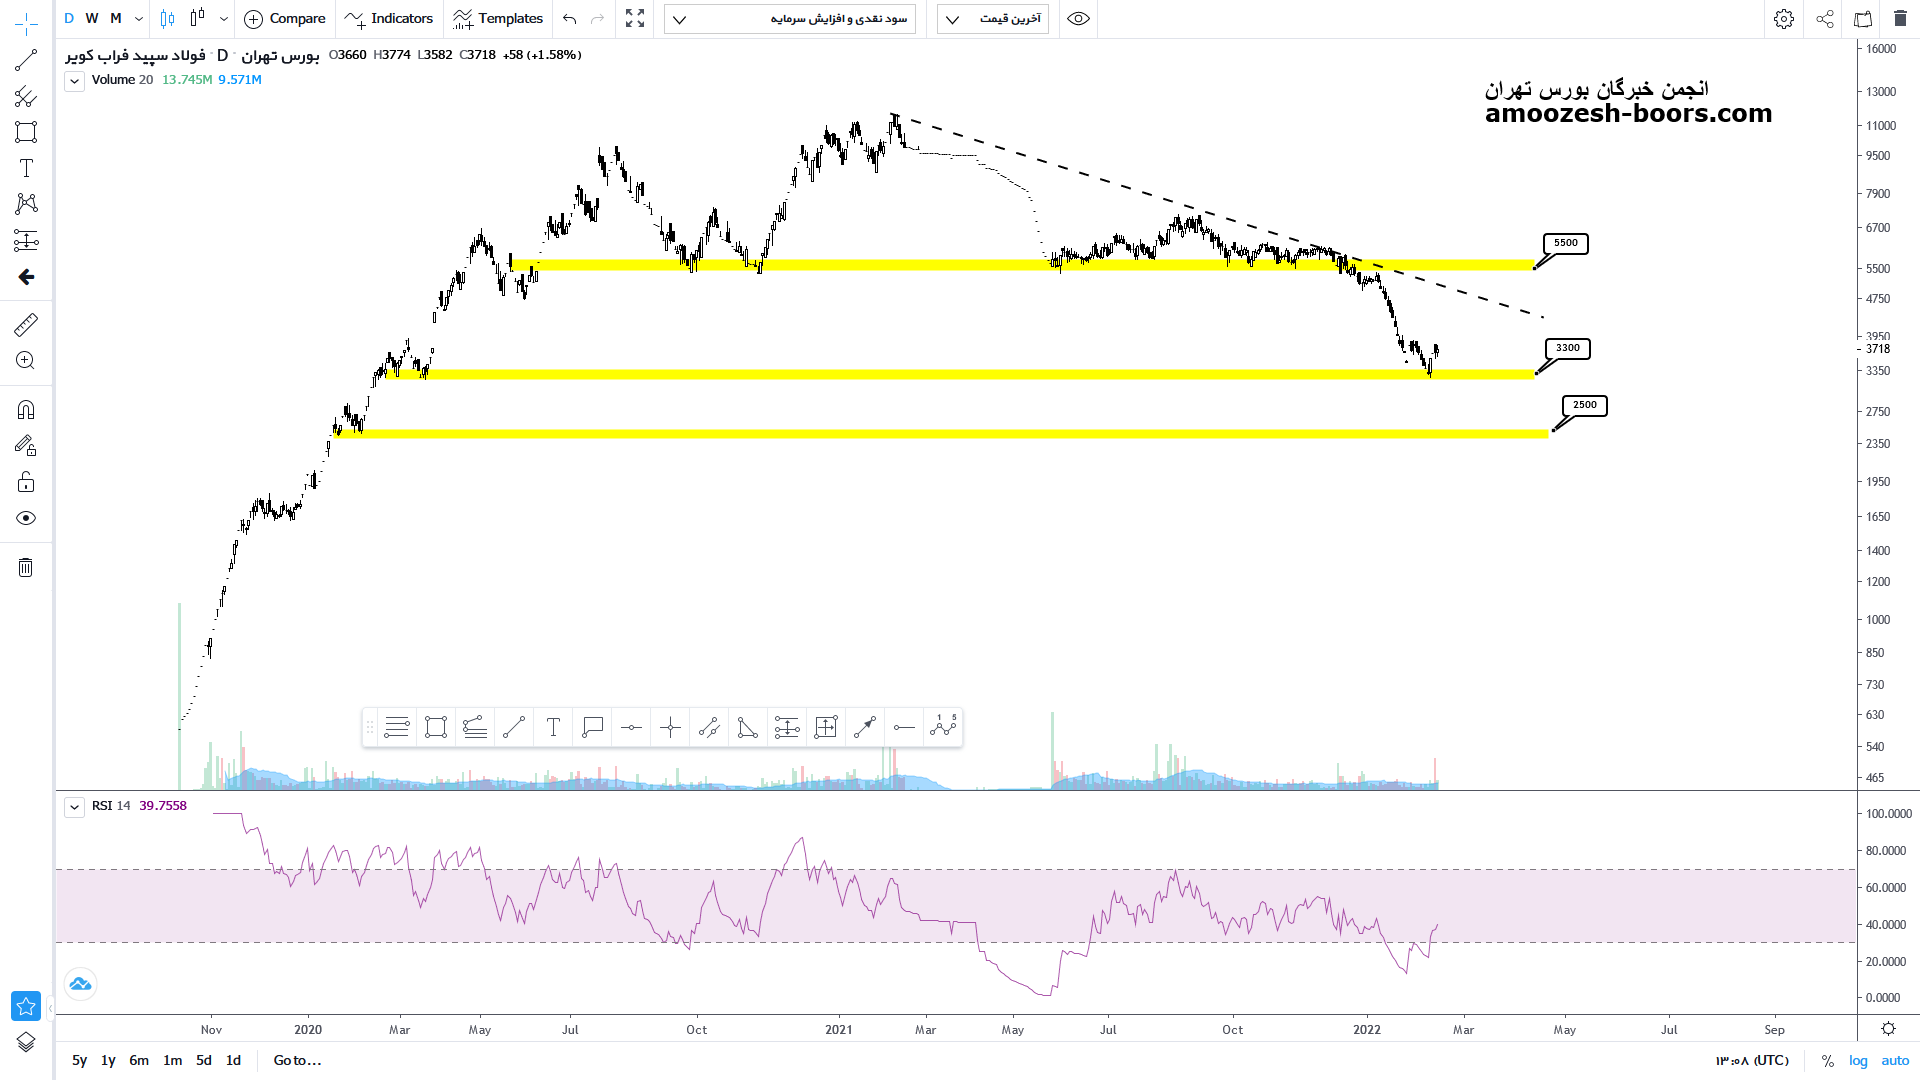Open the ruler measure tool
Image resolution: width=1920 pixels, height=1080 pixels.
(x=26, y=324)
